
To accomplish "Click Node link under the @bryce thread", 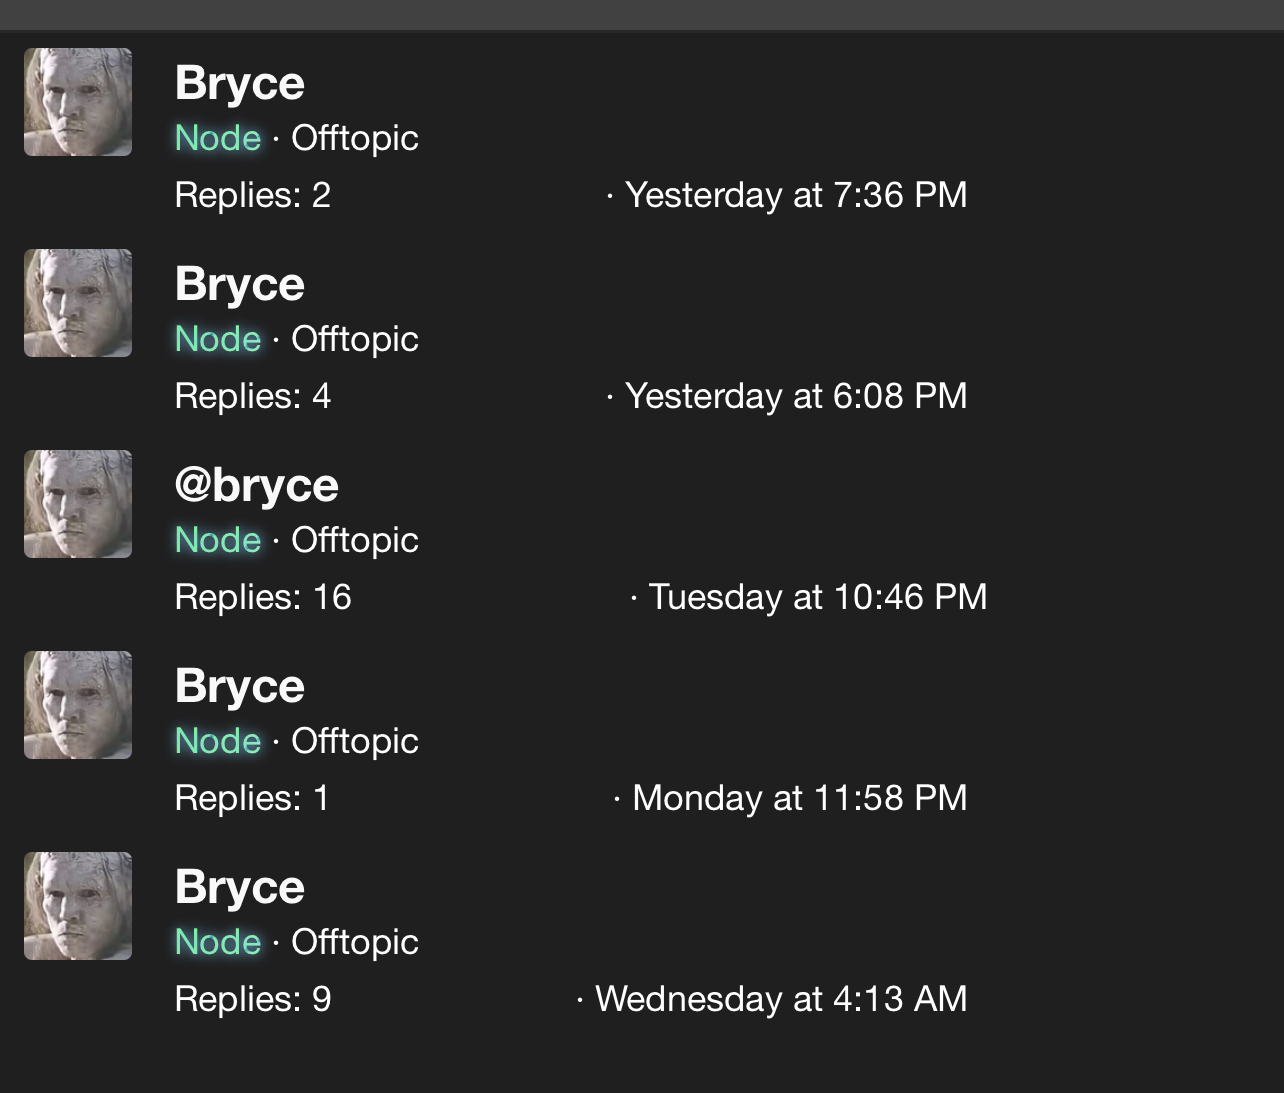I will [217, 540].
